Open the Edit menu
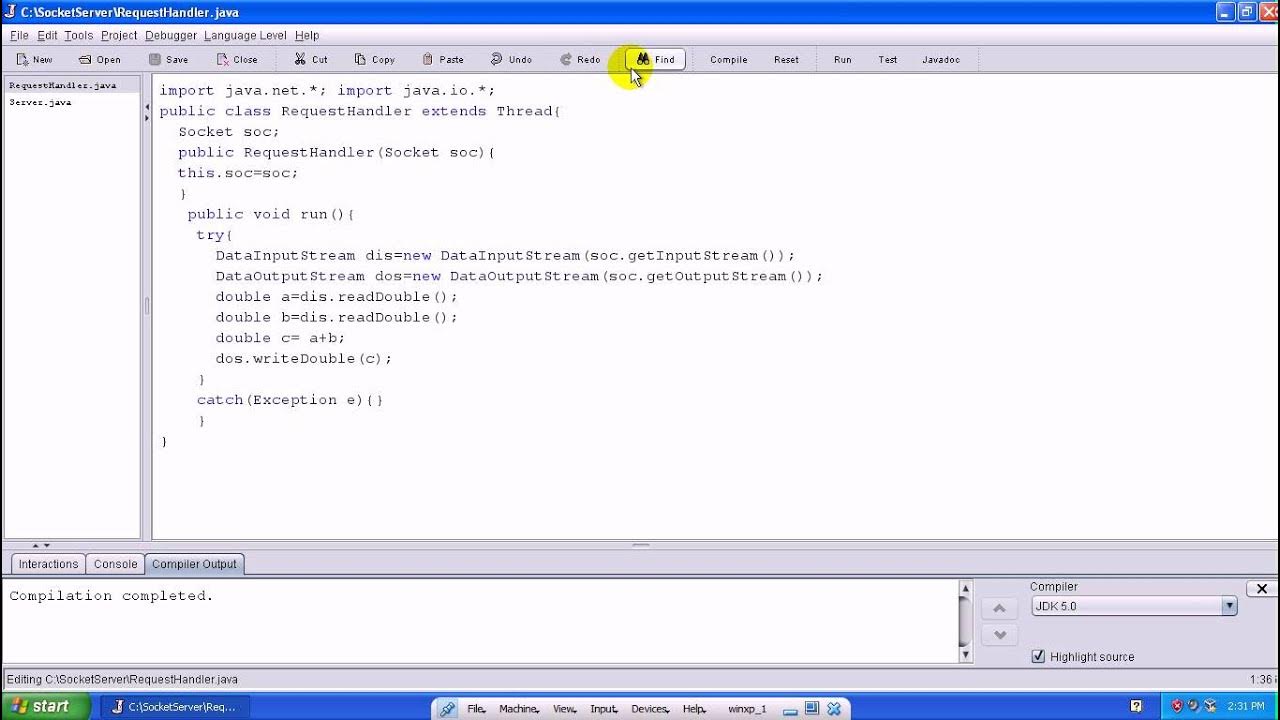 click(x=47, y=35)
